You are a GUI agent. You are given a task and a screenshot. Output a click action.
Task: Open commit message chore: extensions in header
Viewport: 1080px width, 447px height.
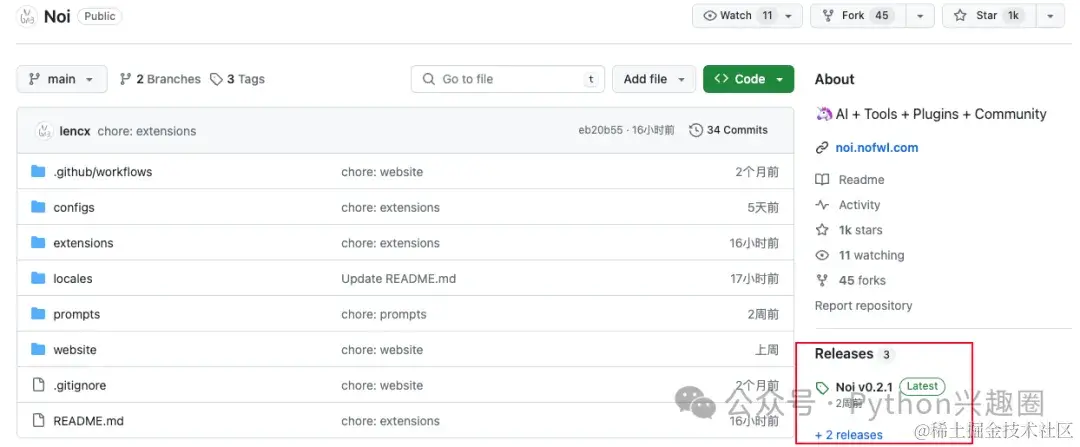point(147,131)
